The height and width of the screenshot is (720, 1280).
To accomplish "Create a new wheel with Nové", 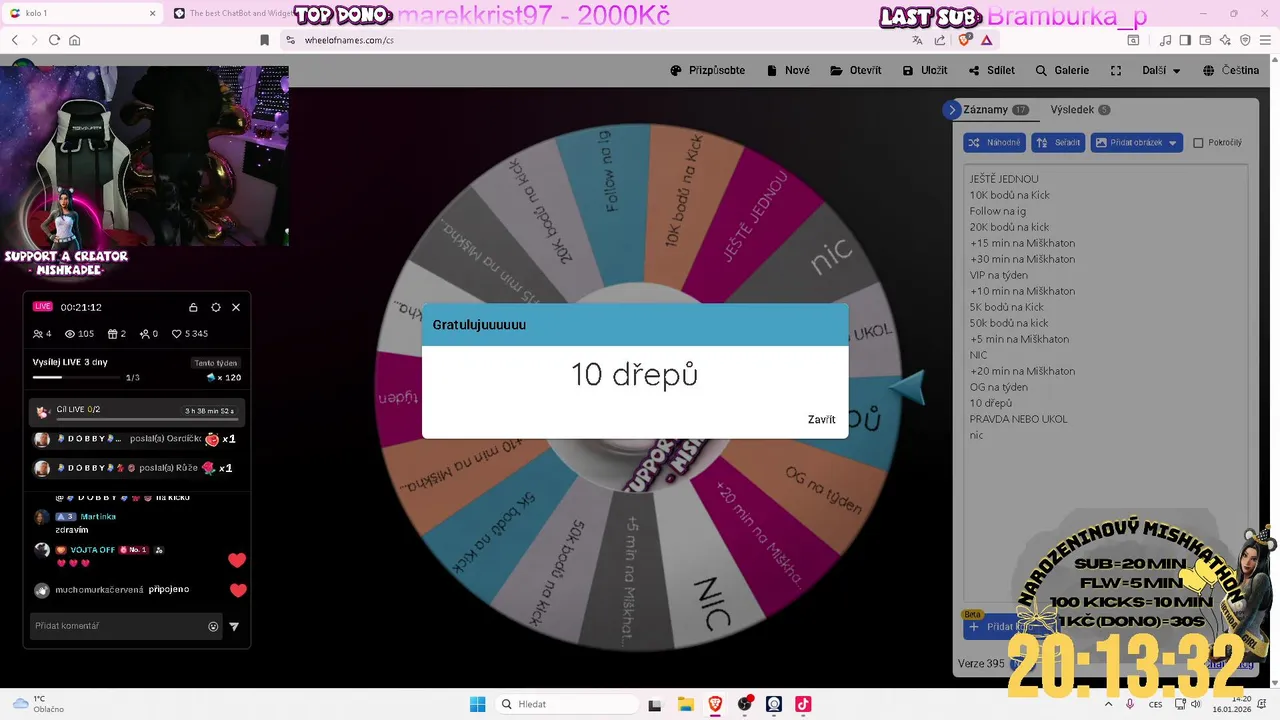I will [788, 71].
